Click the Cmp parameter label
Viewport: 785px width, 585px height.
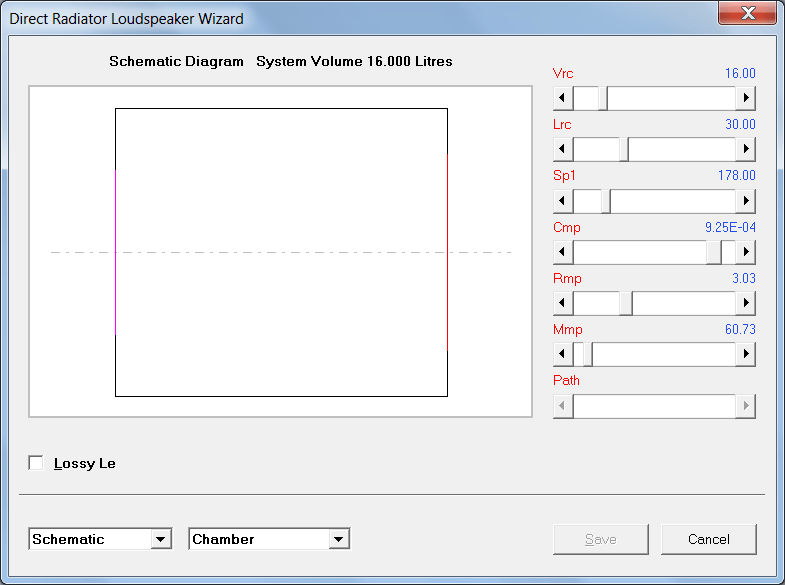(567, 227)
